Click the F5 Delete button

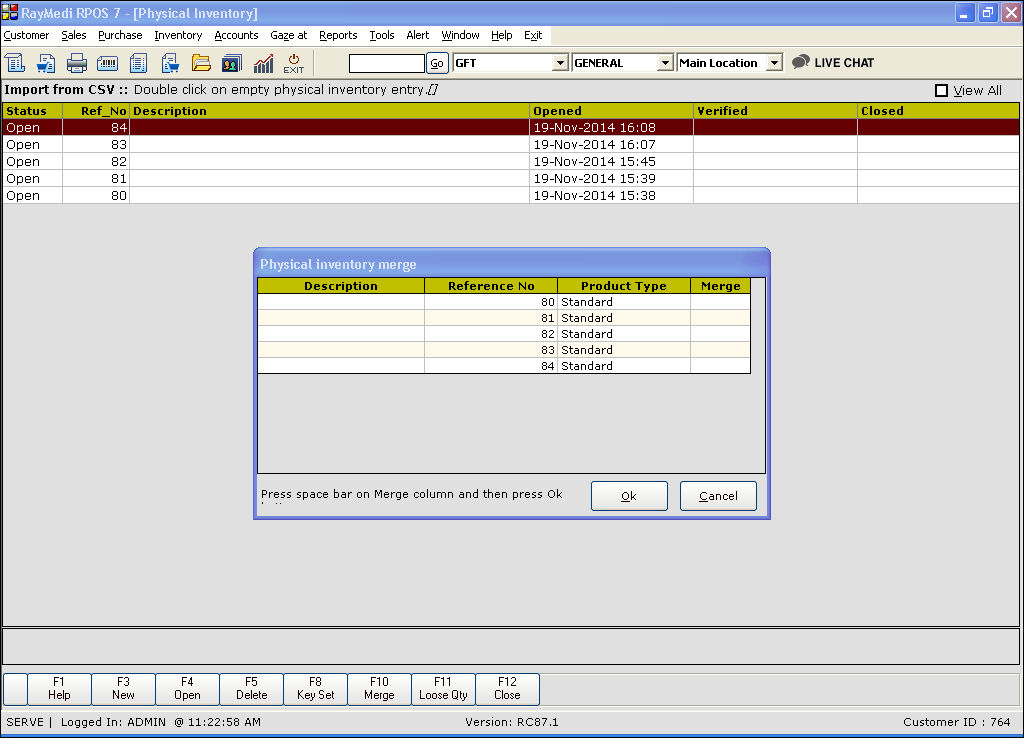click(x=251, y=688)
